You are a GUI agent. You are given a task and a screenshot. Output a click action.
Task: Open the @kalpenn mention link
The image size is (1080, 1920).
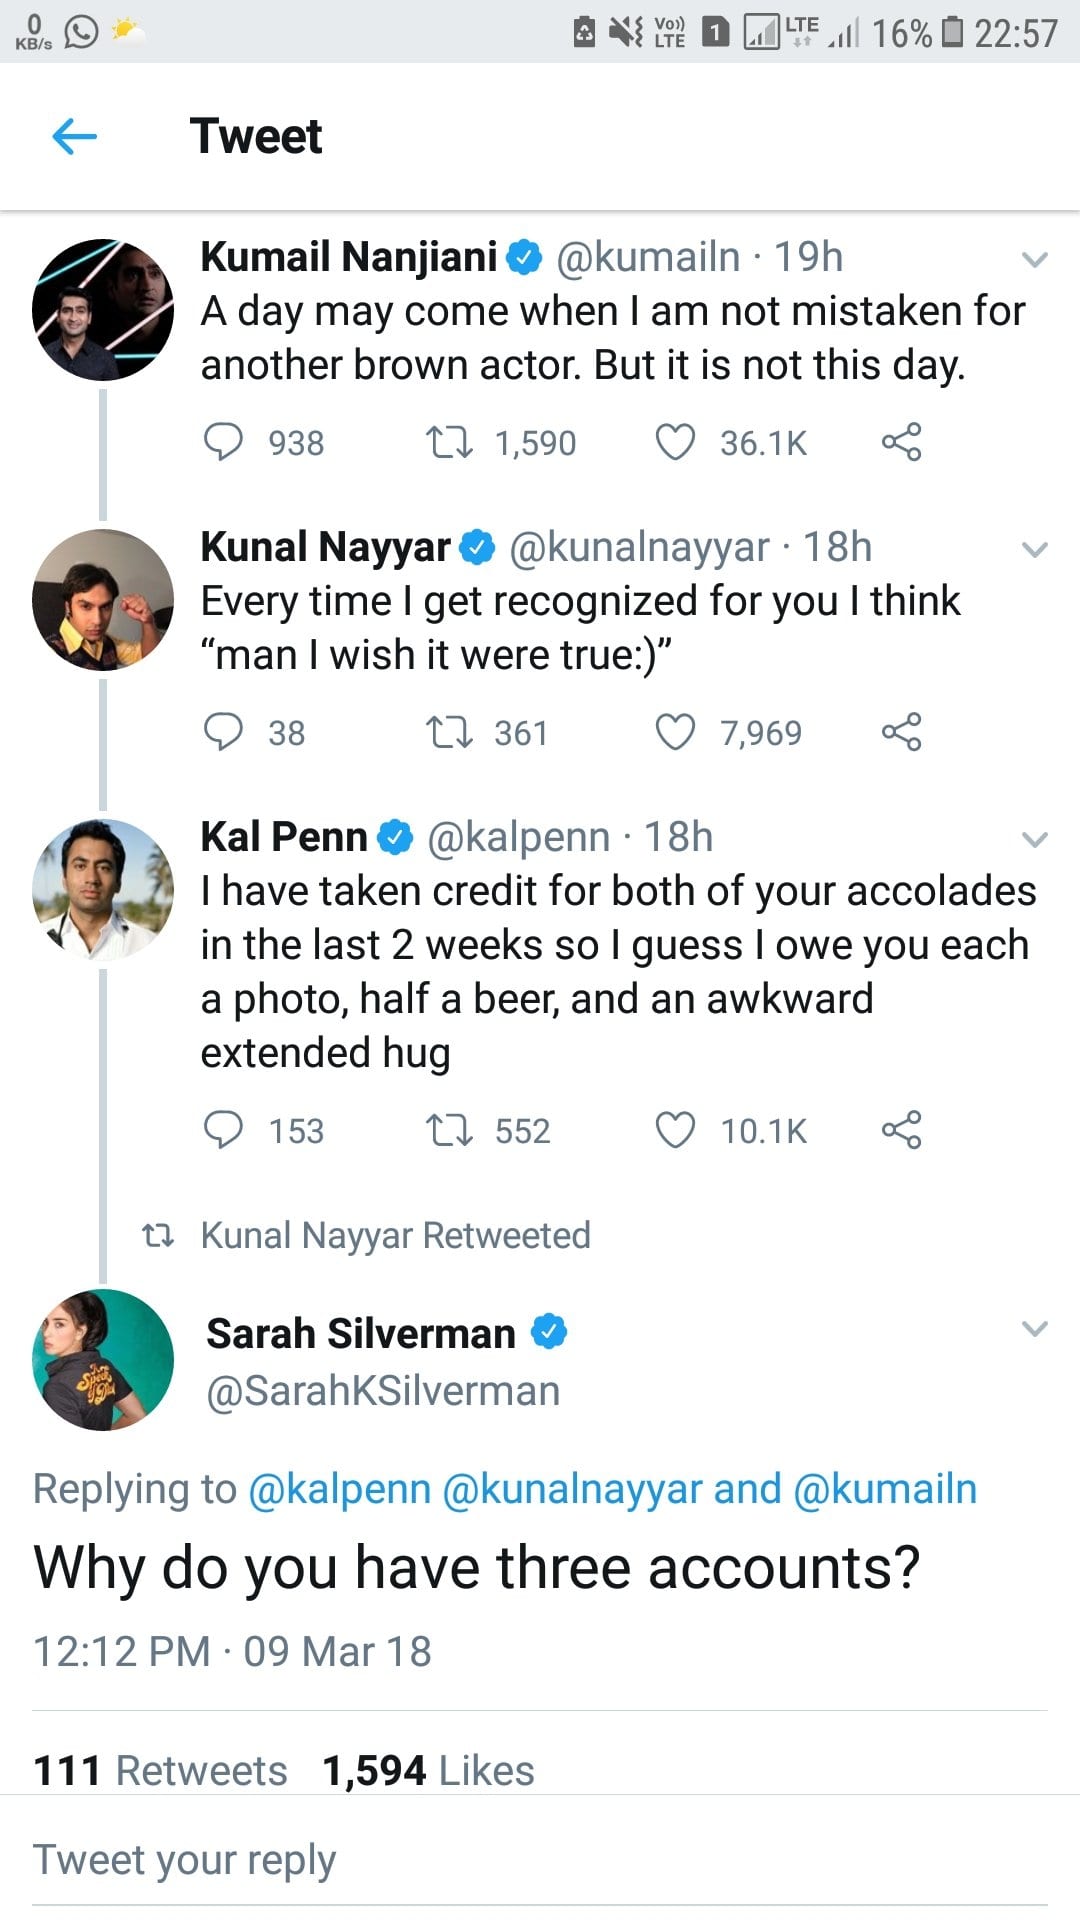(x=339, y=1489)
